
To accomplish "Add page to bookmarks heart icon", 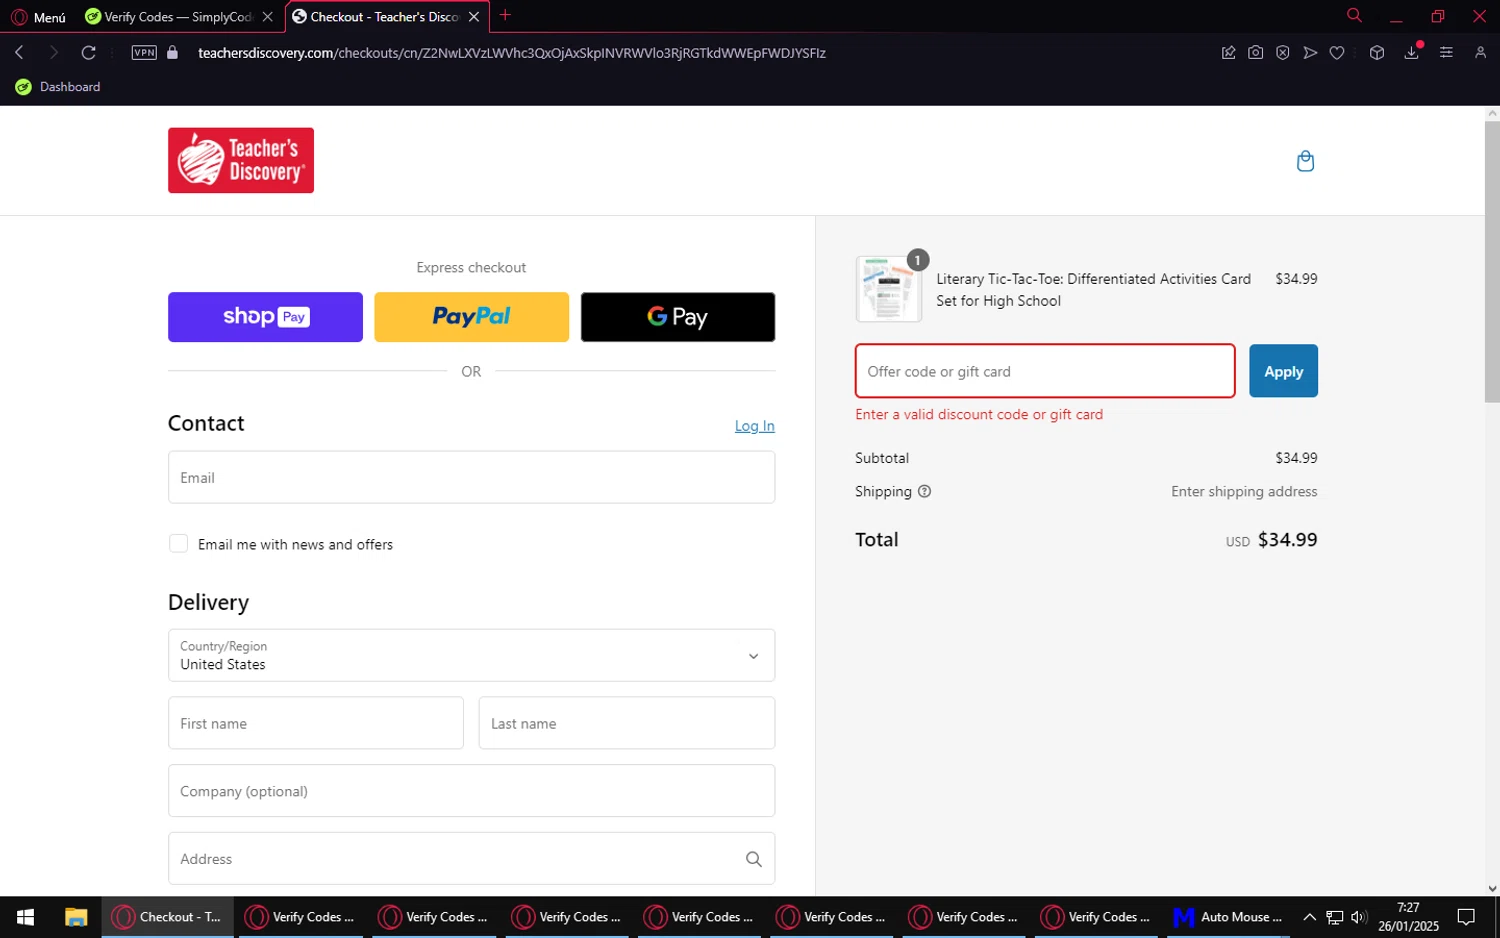I will (x=1337, y=53).
